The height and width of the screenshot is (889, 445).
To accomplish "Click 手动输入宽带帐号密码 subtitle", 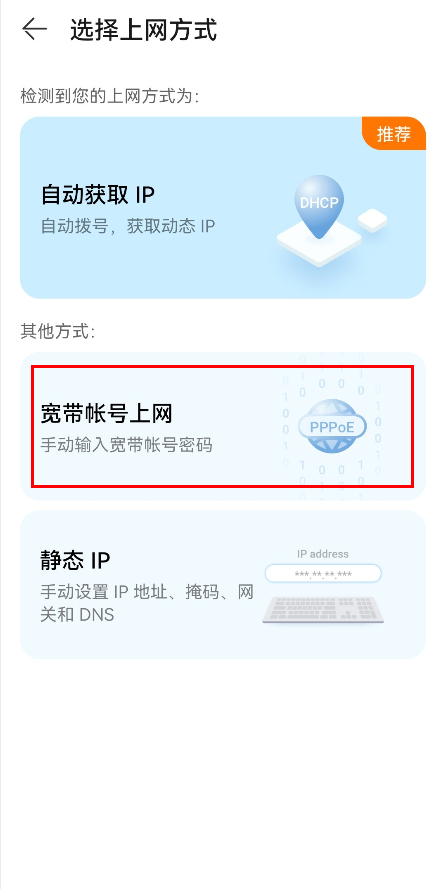I will 126,445.
